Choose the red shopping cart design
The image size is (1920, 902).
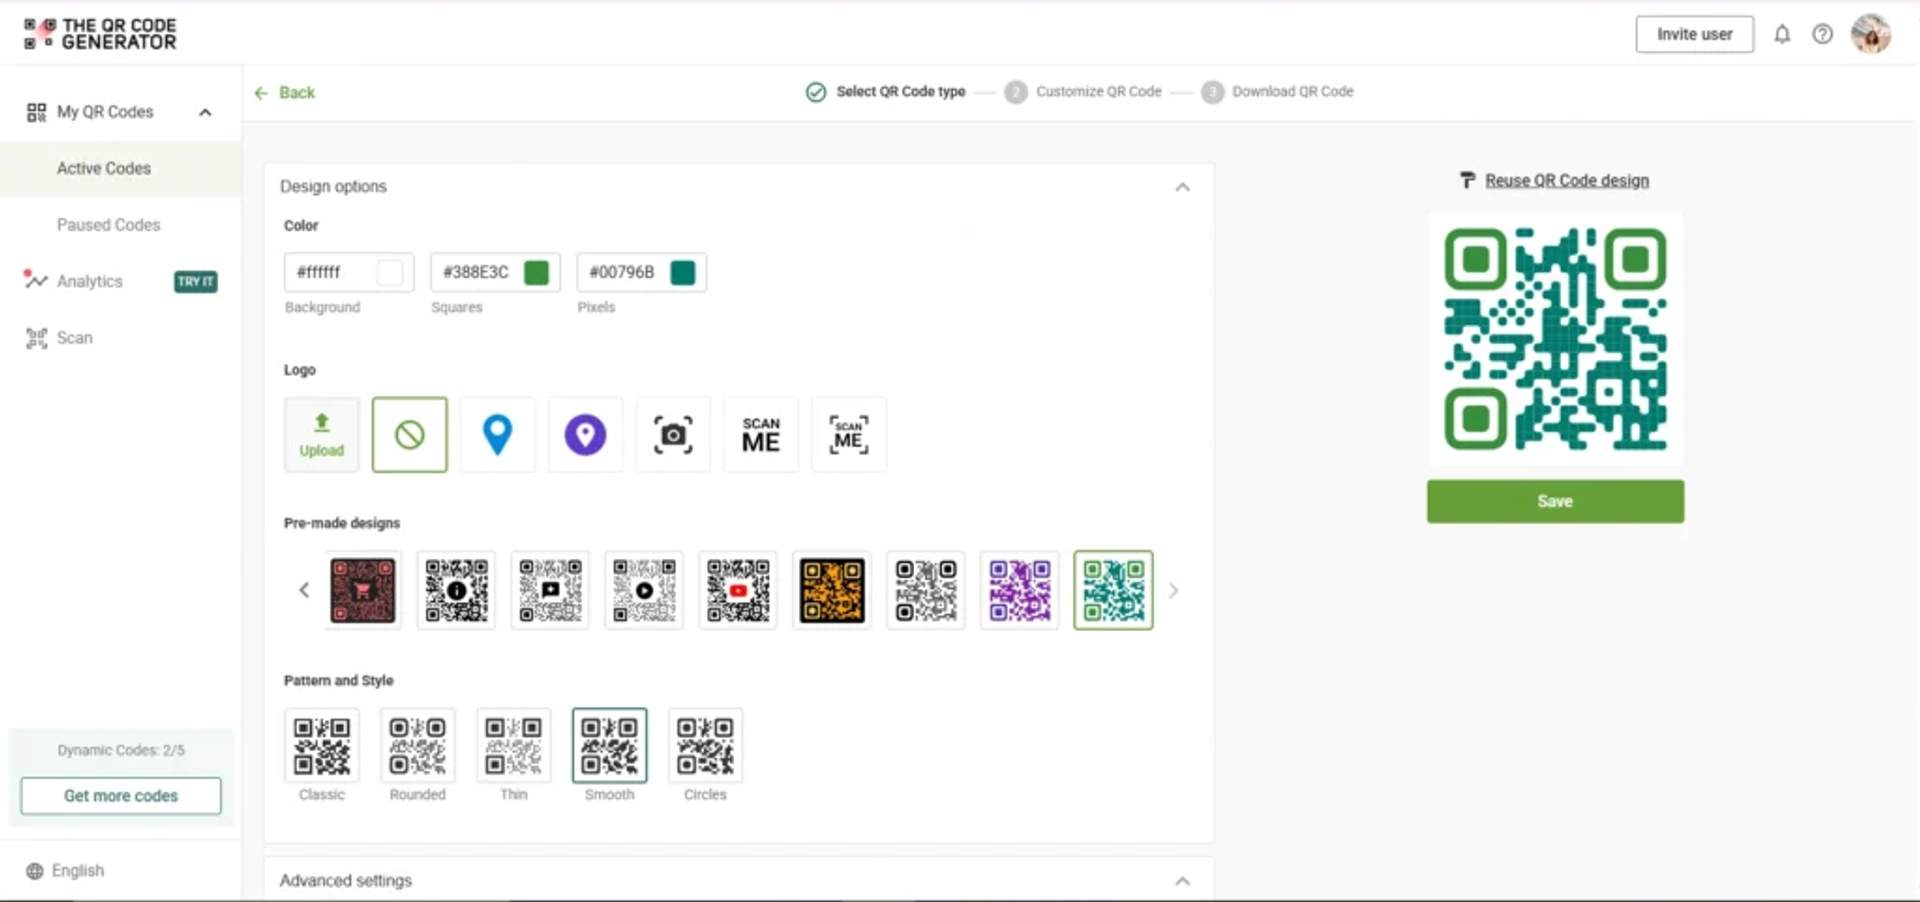click(x=362, y=590)
